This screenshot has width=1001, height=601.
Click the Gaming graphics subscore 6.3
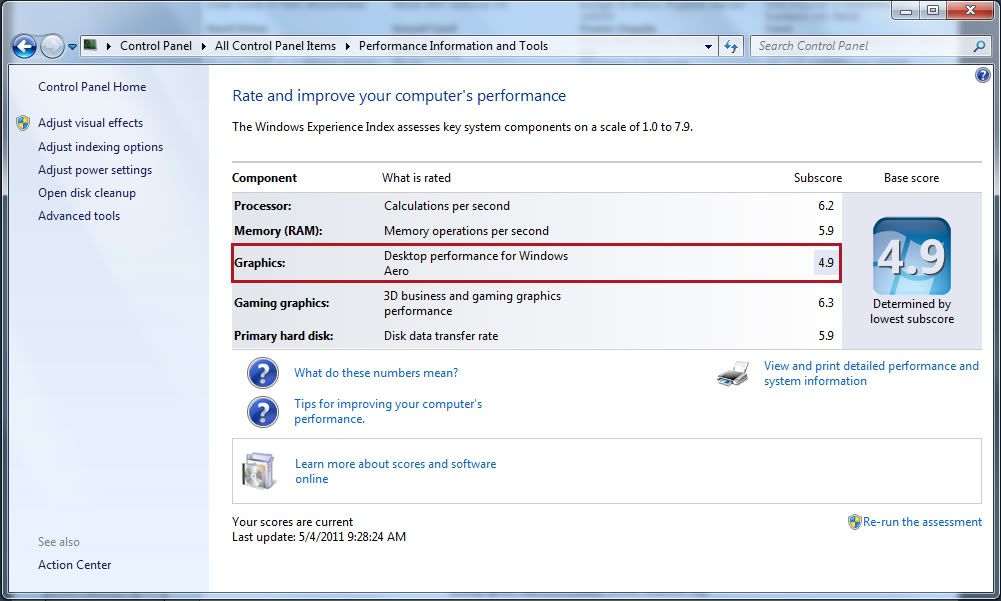pyautogui.click(x=825, y=303)
